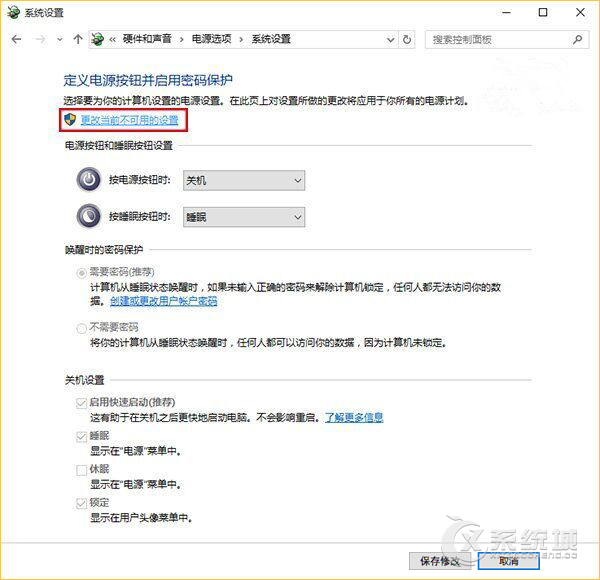Open 创建或更改用户帐户密码 link
Viewport: 600px width, 580px height.
pos(164,301)
